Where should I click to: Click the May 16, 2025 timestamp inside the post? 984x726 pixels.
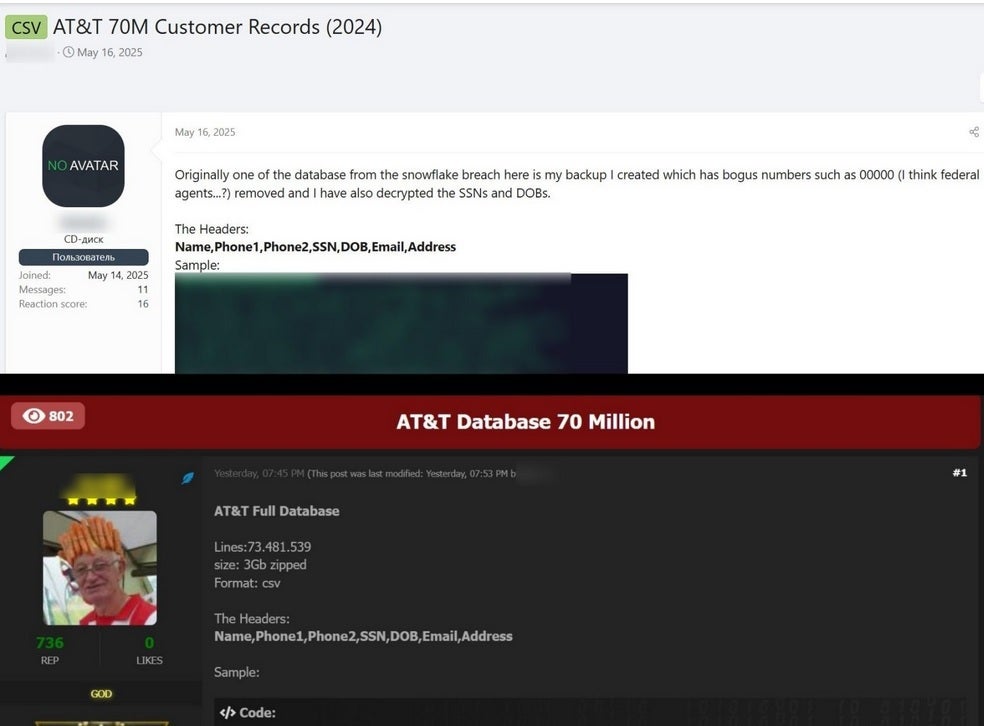(x=205, y=132)
